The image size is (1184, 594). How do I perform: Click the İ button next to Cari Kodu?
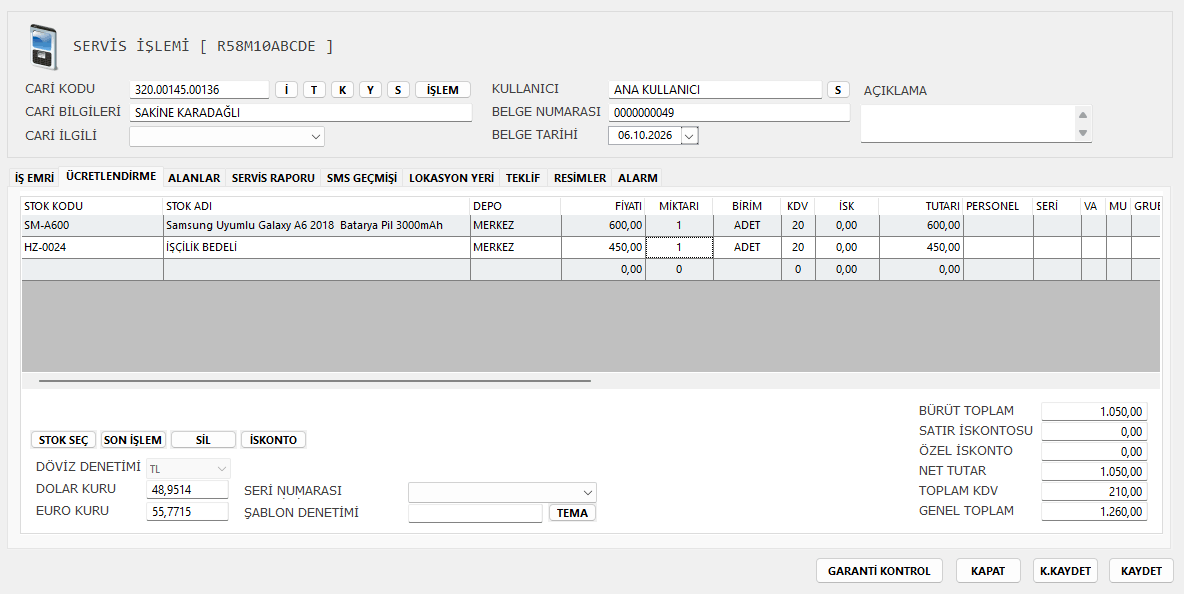(286, 90)
